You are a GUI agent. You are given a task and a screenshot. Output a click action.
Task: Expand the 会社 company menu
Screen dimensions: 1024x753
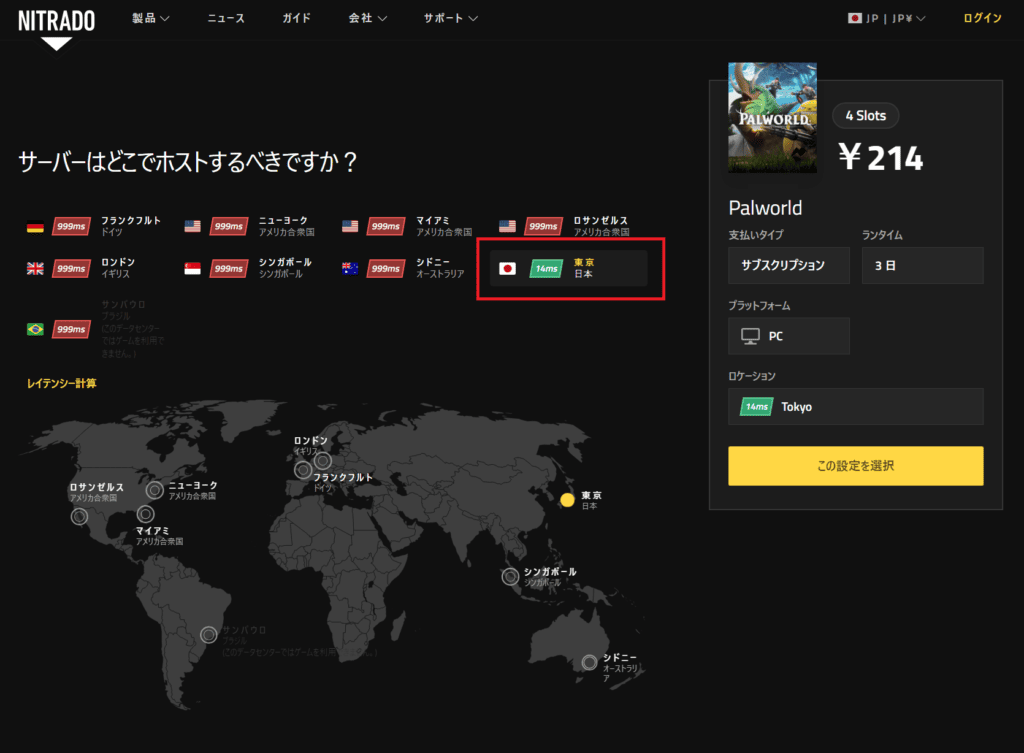(368, 18)
